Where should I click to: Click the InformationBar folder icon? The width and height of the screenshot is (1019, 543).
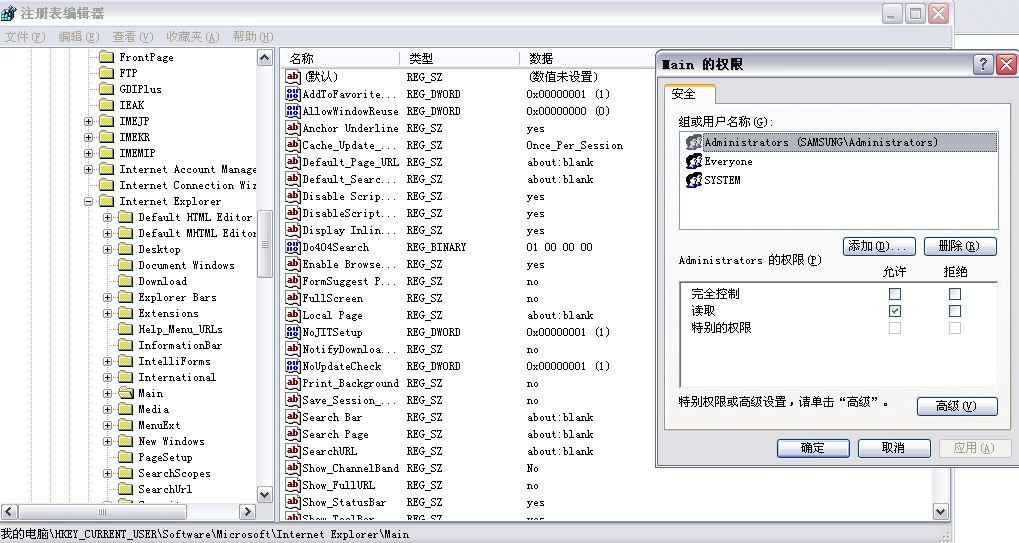tap(125, 345)
